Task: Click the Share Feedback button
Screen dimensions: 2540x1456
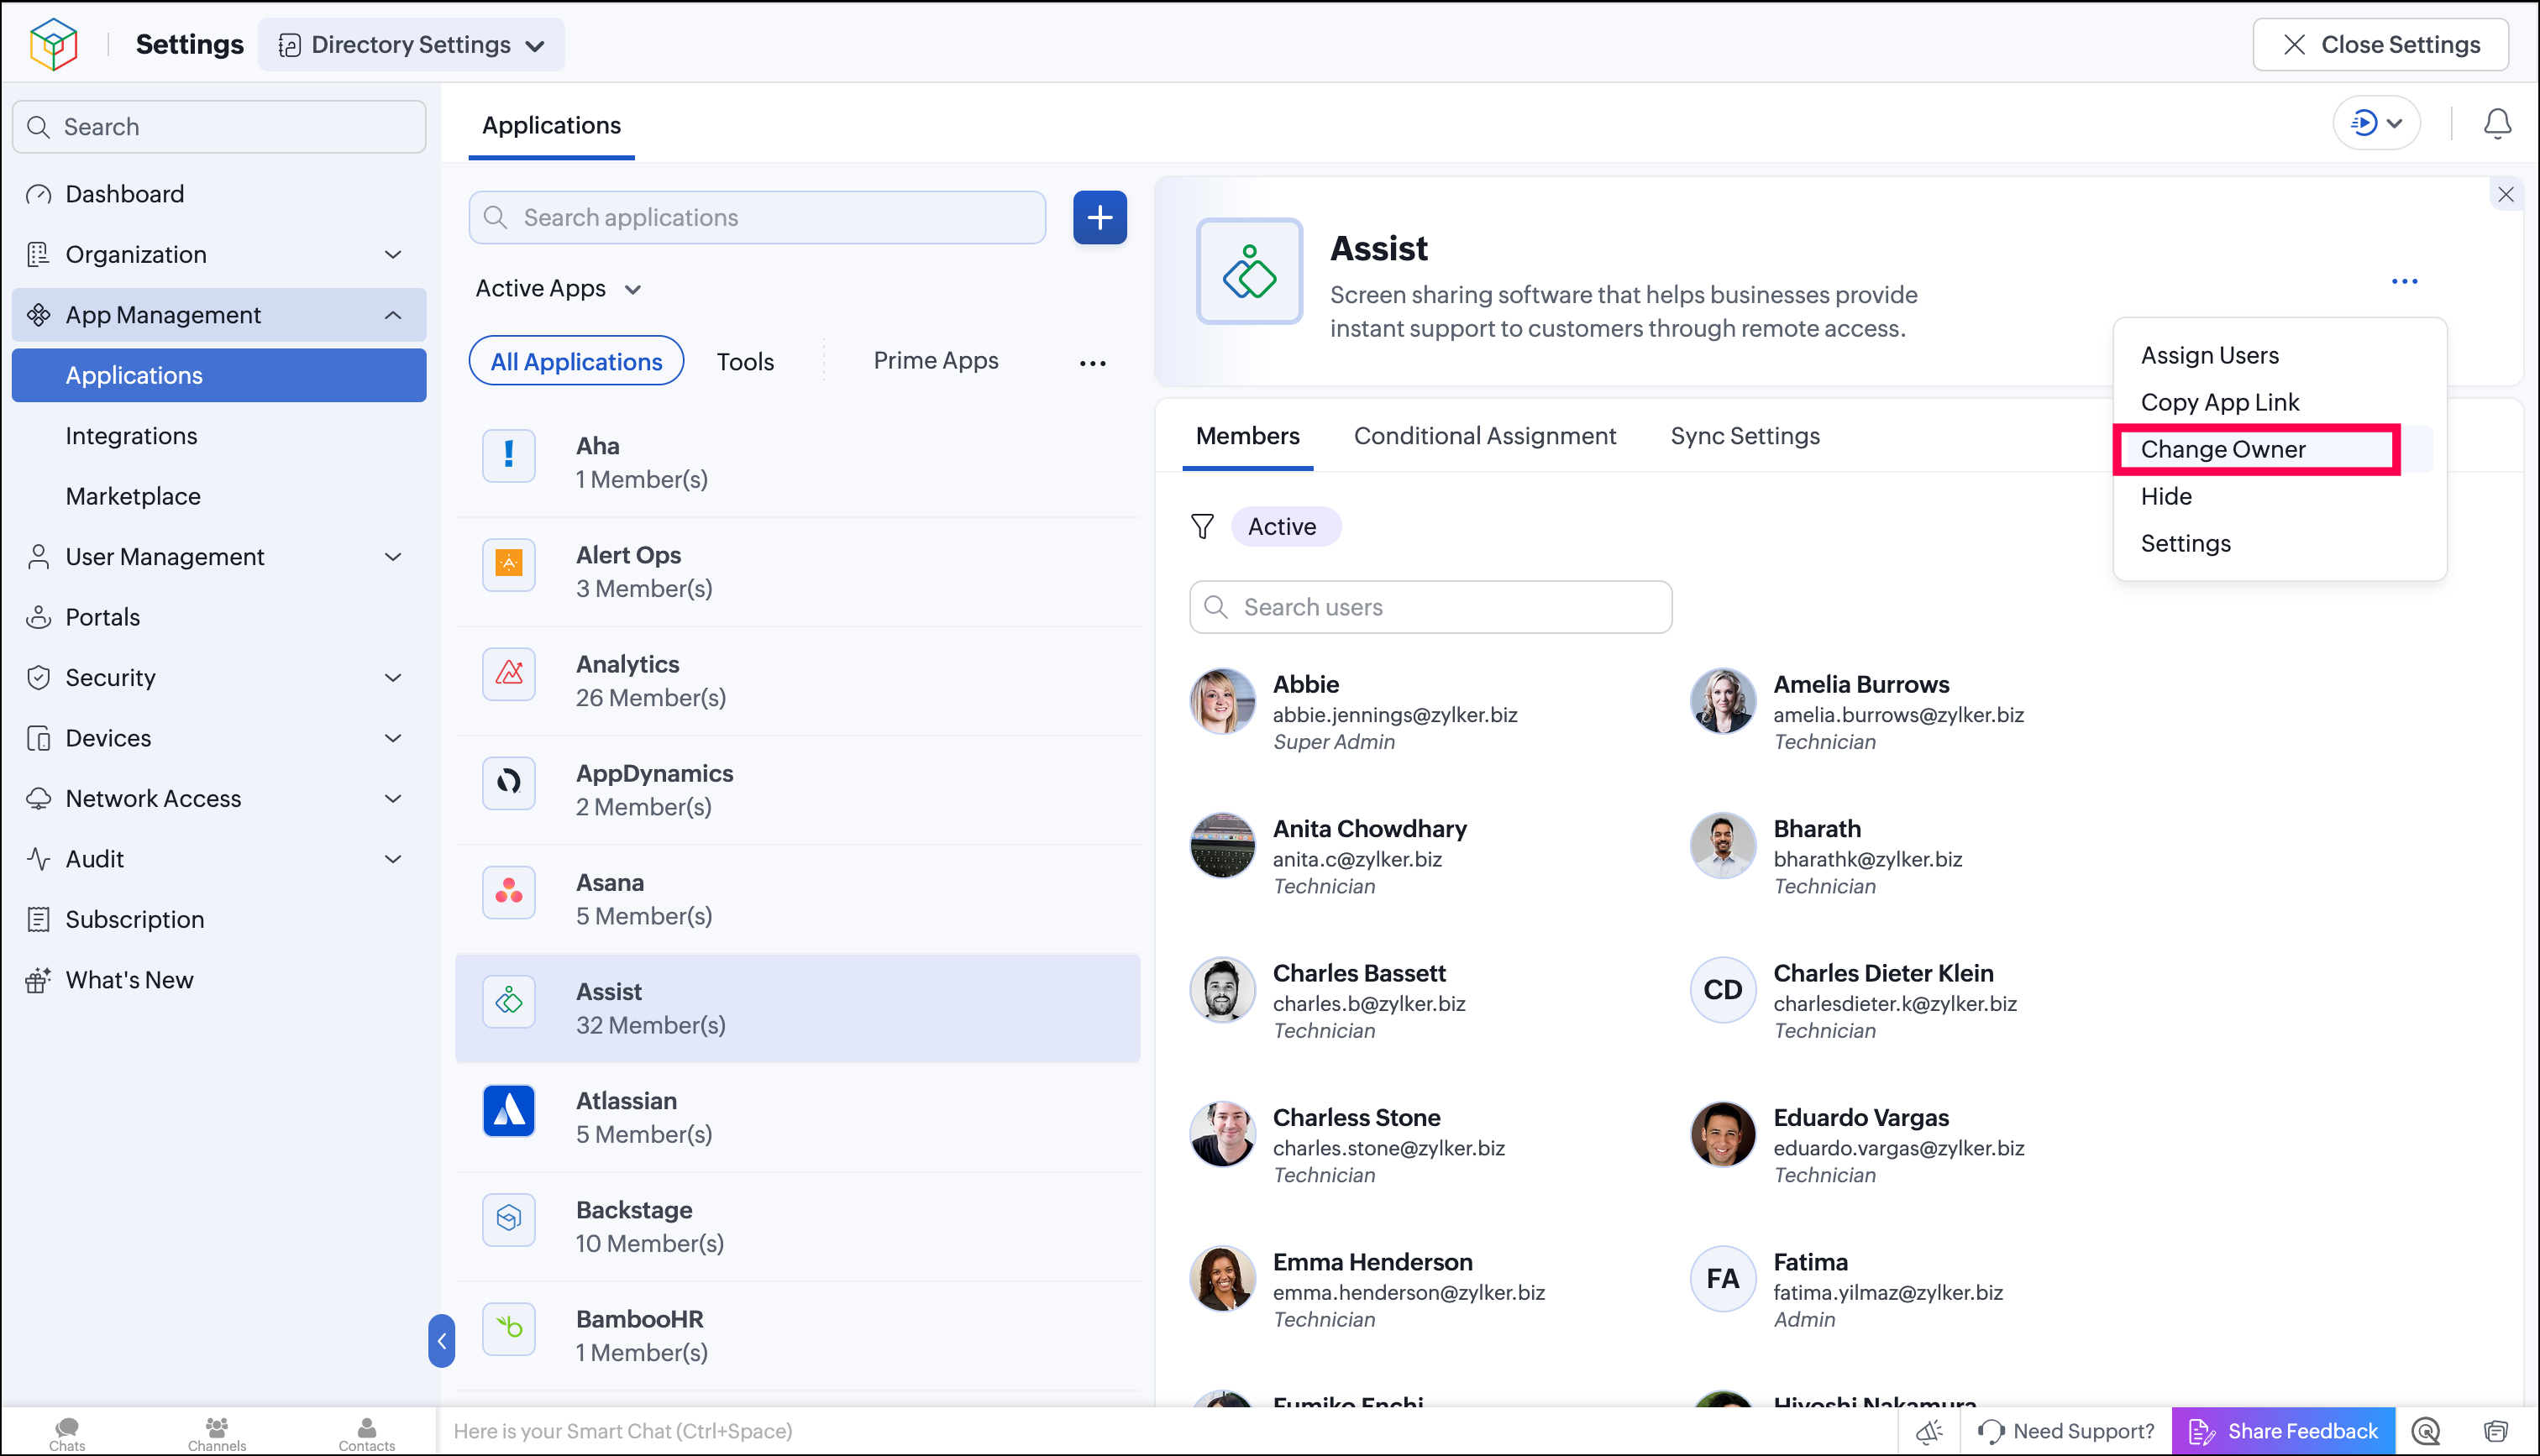Action: (2283, 1431)
